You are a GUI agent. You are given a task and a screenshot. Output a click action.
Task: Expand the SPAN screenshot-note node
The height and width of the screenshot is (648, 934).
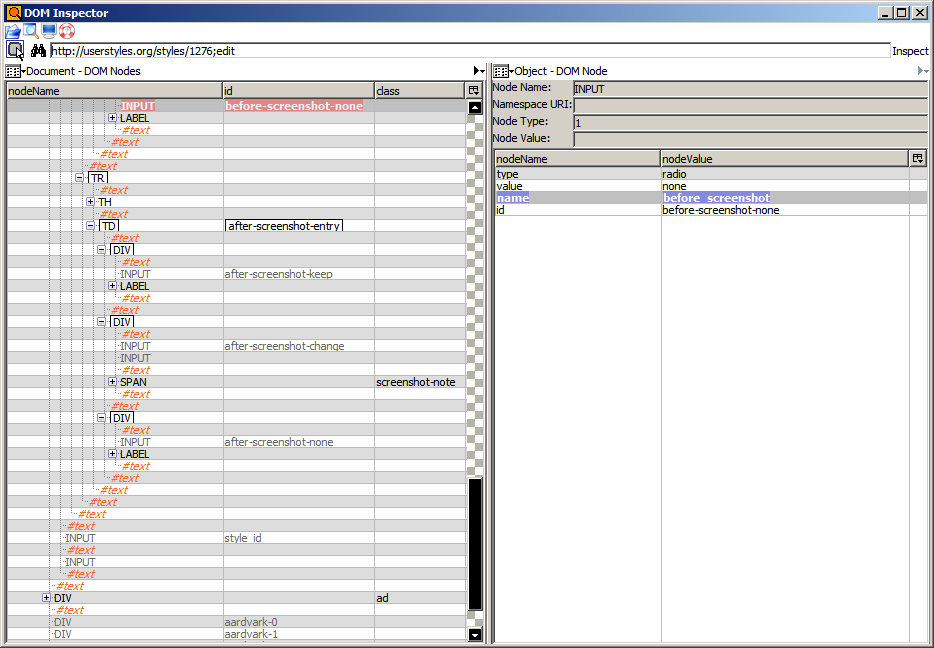pyautogui.click(x=113, y=382)
